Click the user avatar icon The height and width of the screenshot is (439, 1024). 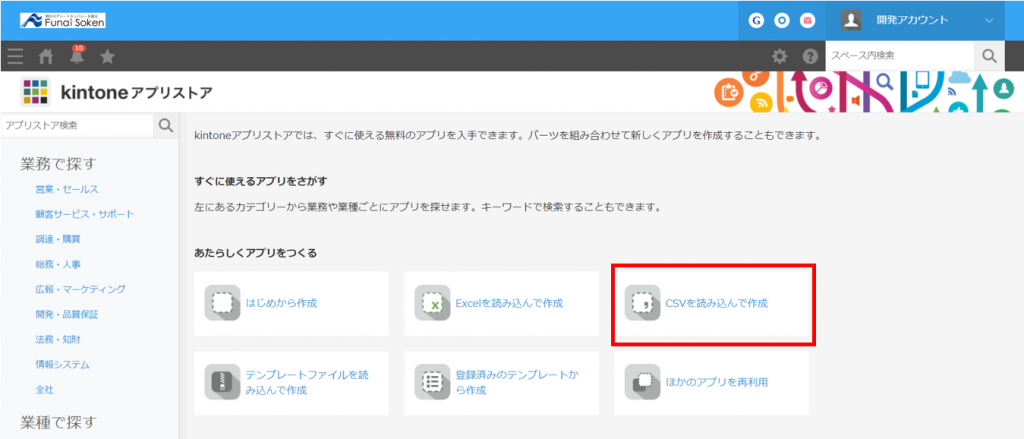click(851, 20)
